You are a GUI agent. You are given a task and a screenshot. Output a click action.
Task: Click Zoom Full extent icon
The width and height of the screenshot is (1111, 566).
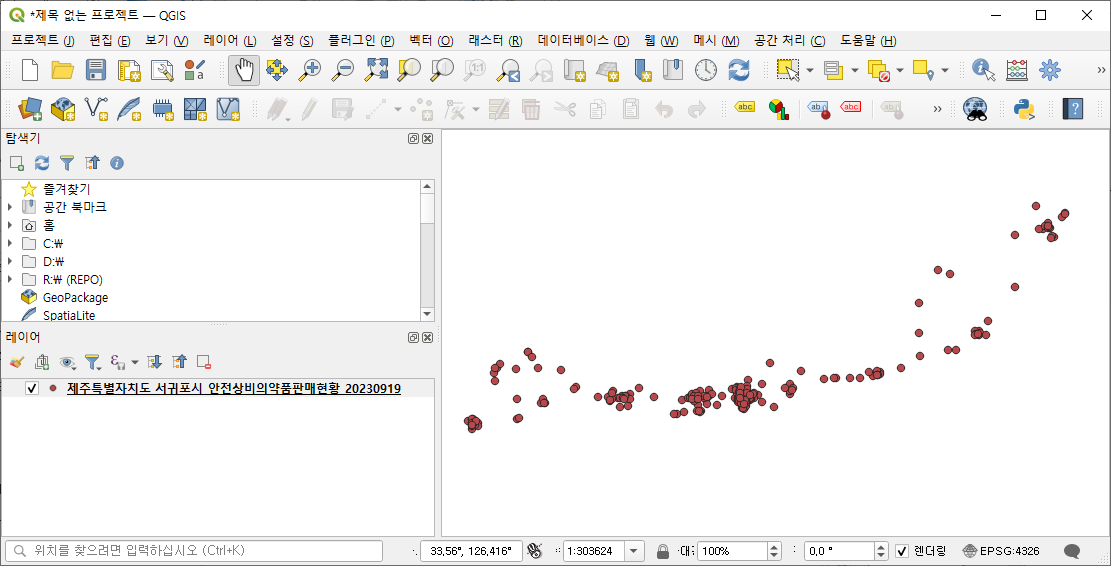click(376, 70)
